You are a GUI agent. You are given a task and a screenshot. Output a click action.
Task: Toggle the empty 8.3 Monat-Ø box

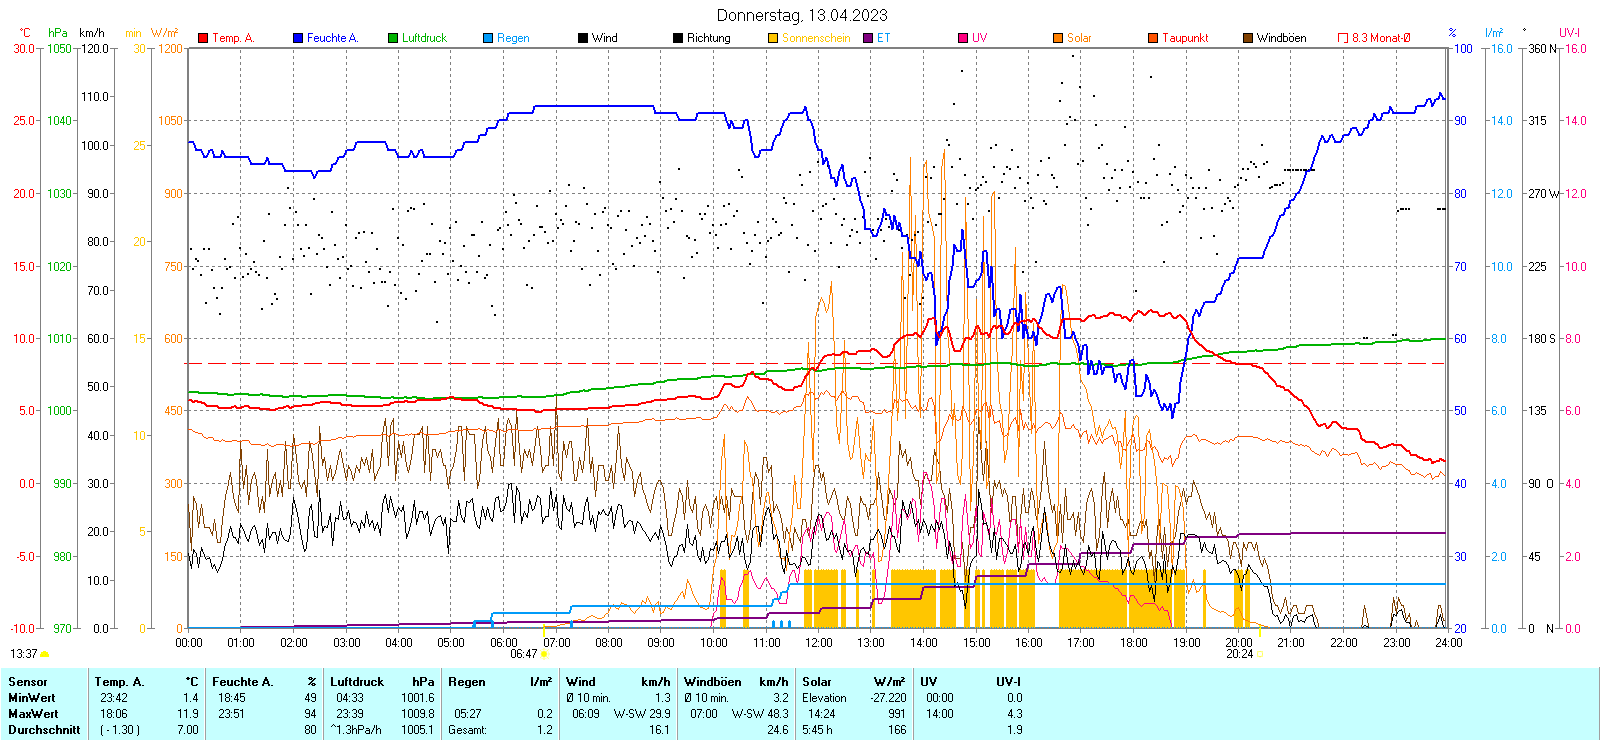(x=1343, y=38)
